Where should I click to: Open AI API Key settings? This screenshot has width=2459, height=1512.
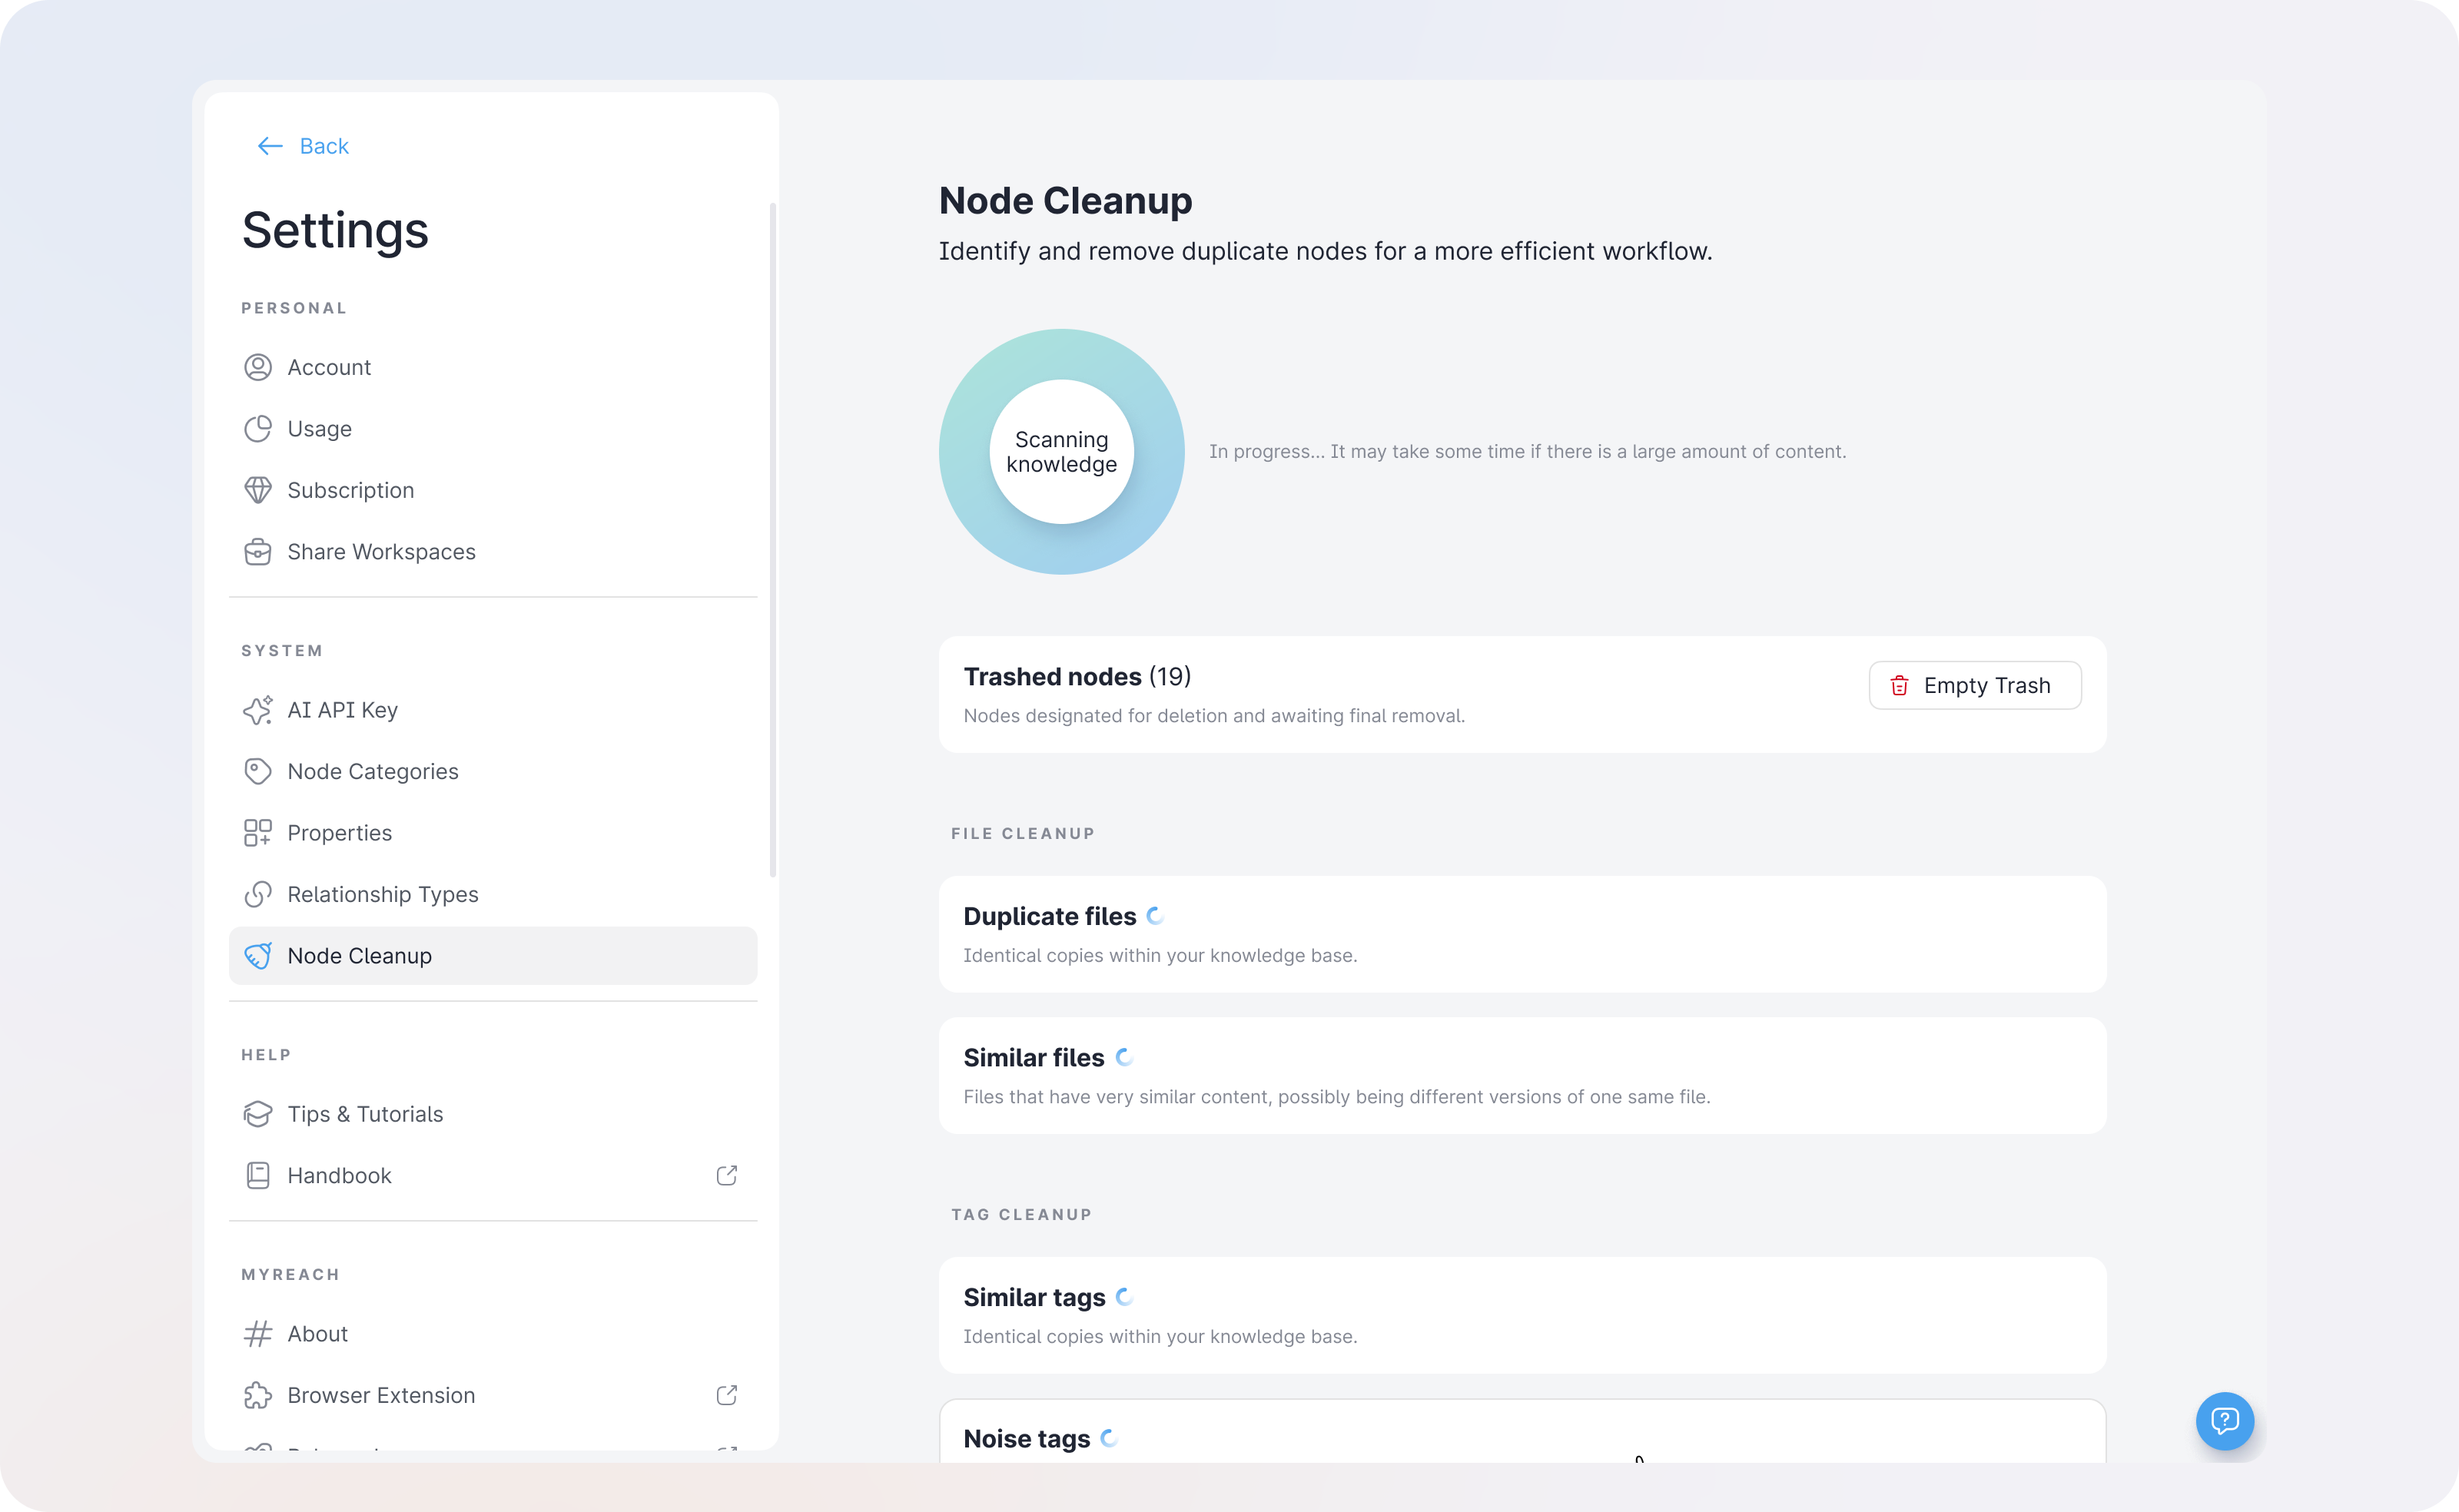pos(493,710)
